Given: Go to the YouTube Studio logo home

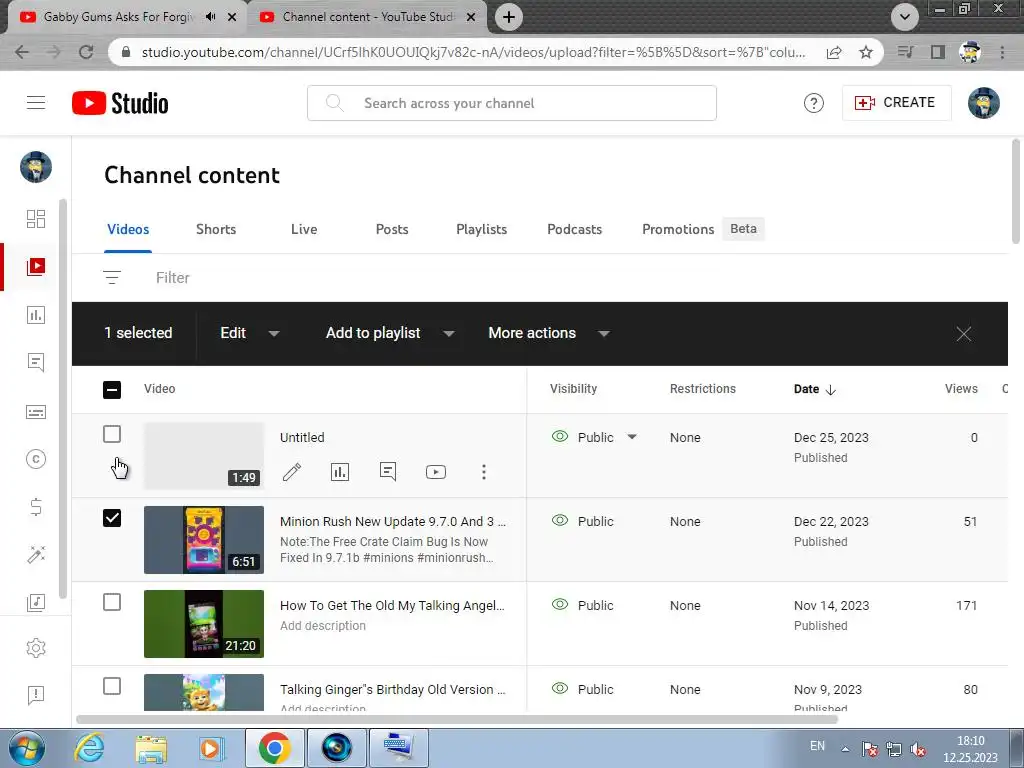Looking at the screenshot, I should [120, 103].
